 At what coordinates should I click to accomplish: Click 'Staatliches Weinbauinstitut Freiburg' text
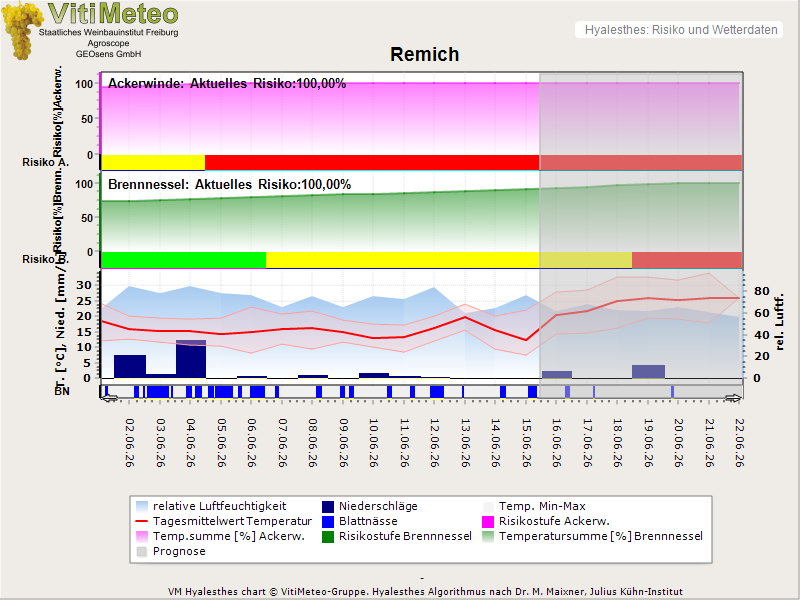click(109, 32)
